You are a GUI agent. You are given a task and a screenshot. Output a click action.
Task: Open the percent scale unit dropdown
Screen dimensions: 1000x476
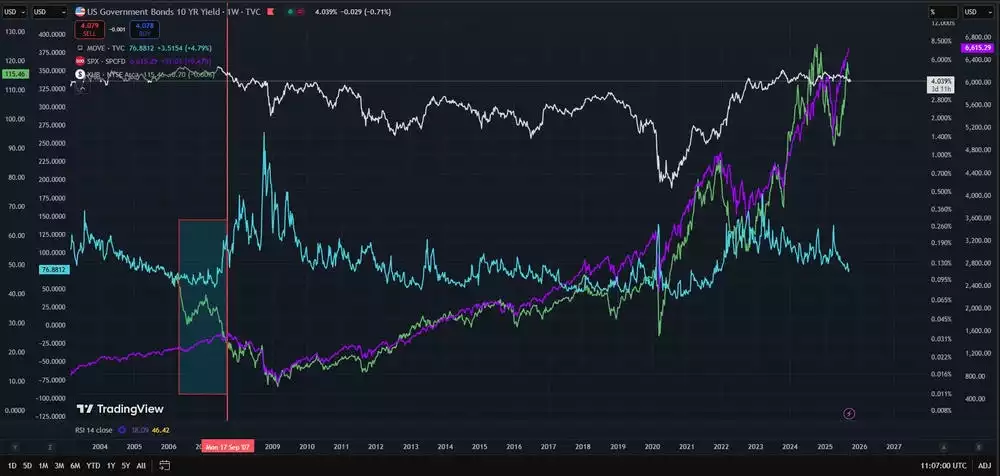pyautogui.click(x=942, y=12)
